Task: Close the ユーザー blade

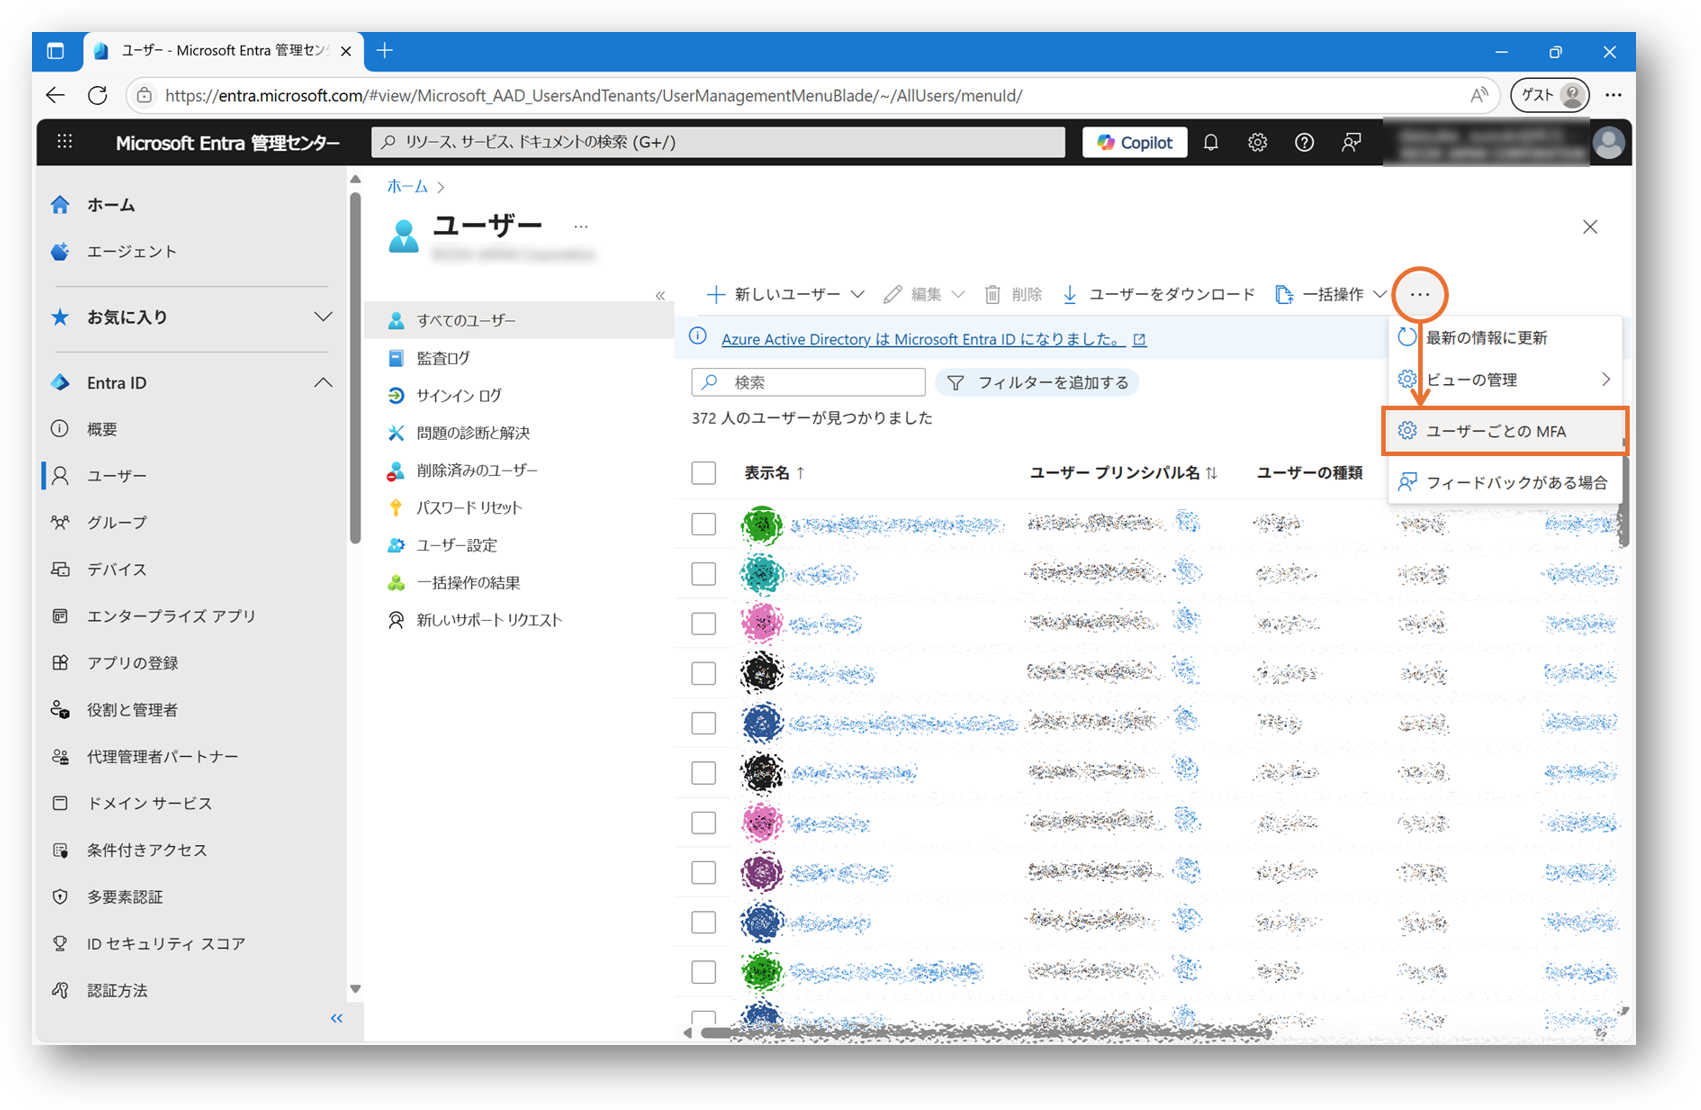Action: [1590, 227]
